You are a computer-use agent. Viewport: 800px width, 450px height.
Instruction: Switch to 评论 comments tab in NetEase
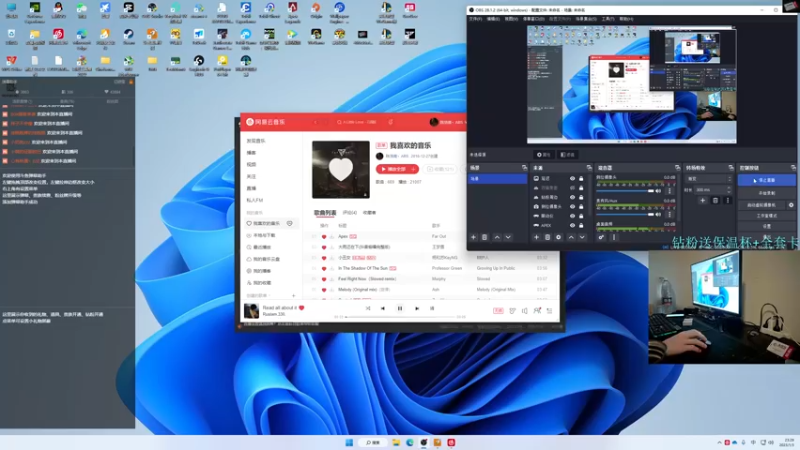click(x=349, y=212)
